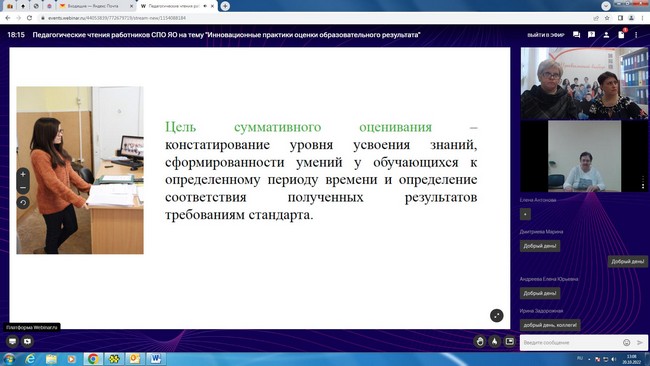This screenshot has height=366, width=650.
Task: Show the participants list icon
Action: [606, 35]
